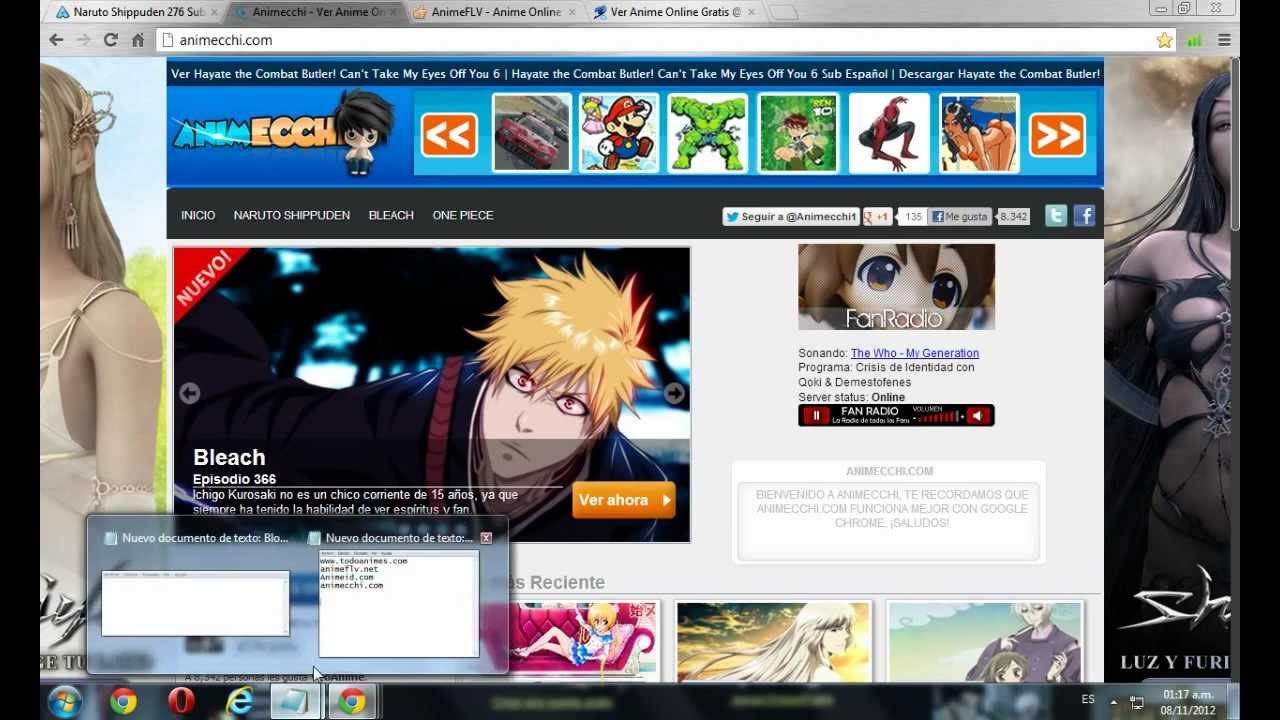The height and width of the screenshot is (720, 1280).
Task: Click the games carousel previous << button
Action: point(449,134)
